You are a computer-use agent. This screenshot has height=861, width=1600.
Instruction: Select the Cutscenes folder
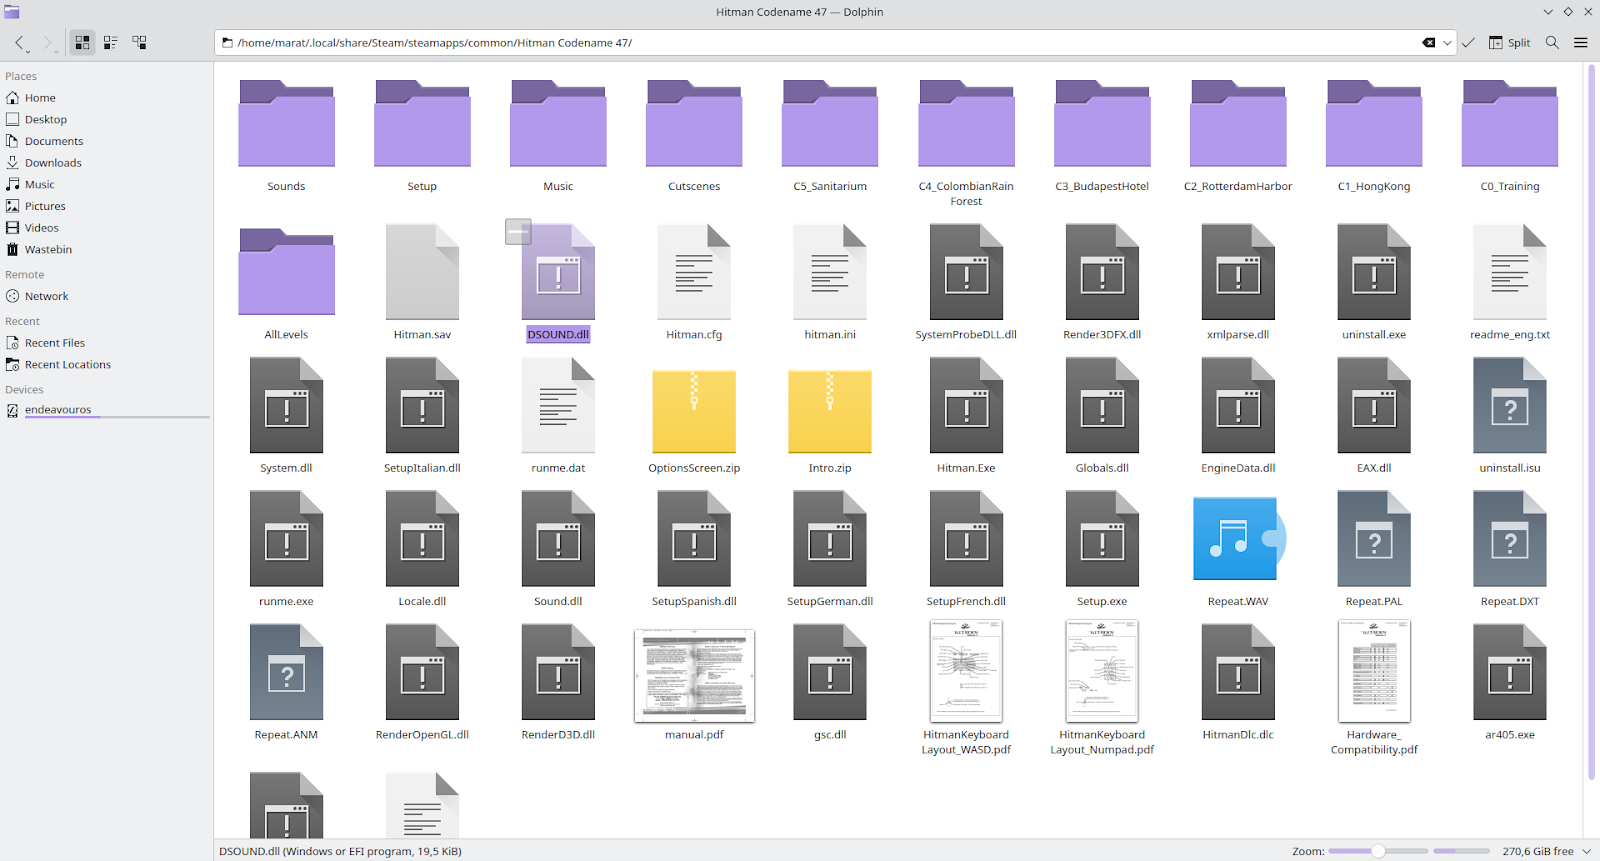[x=694, y=124]
